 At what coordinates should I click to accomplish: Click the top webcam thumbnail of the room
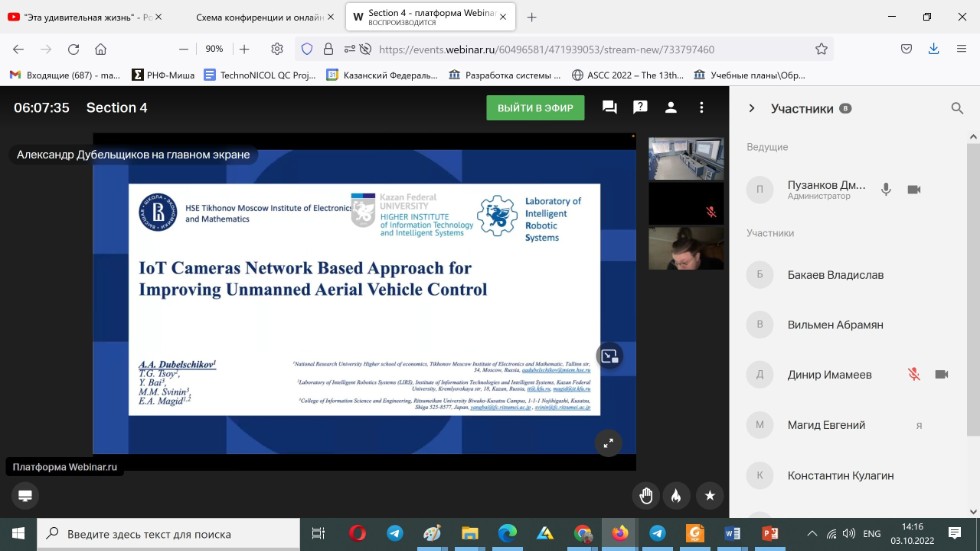(x=686, y=158)
